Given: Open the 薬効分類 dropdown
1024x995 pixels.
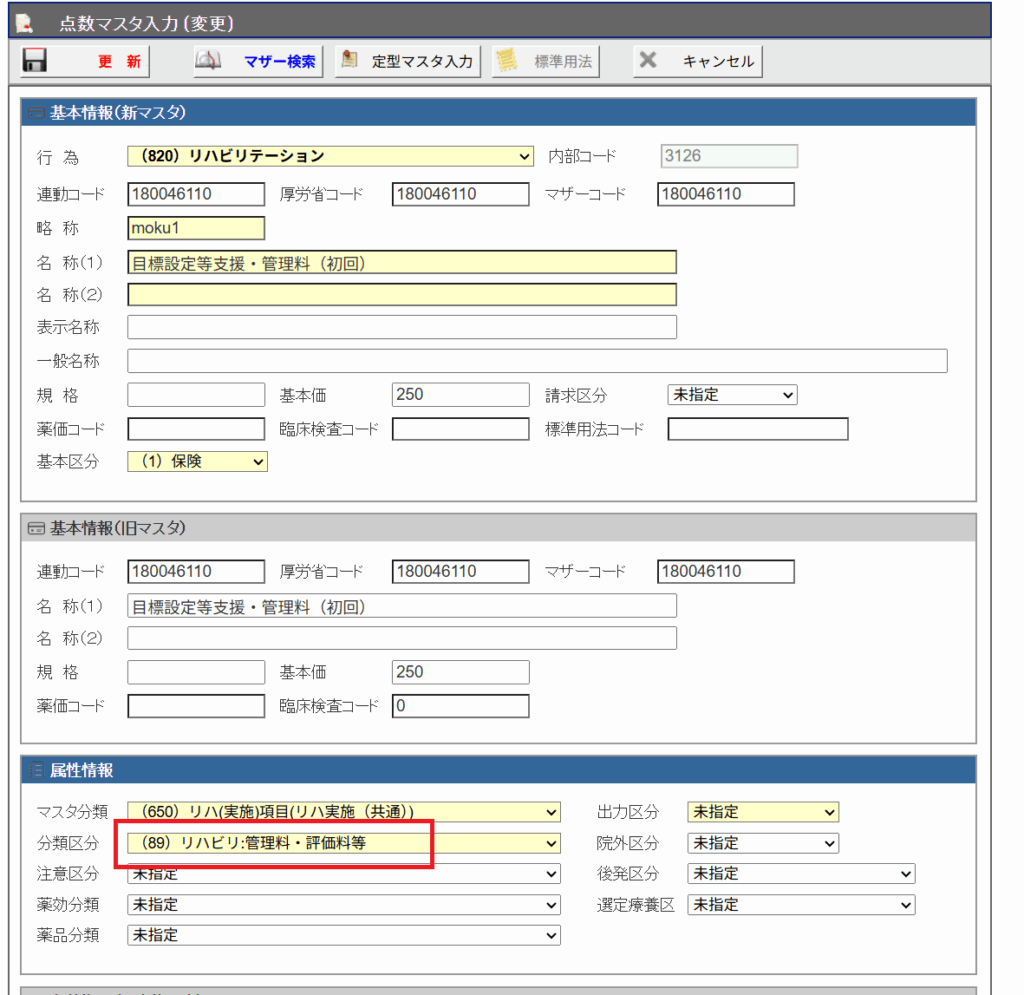Looking at the screenshot, I should click(344, 905).
